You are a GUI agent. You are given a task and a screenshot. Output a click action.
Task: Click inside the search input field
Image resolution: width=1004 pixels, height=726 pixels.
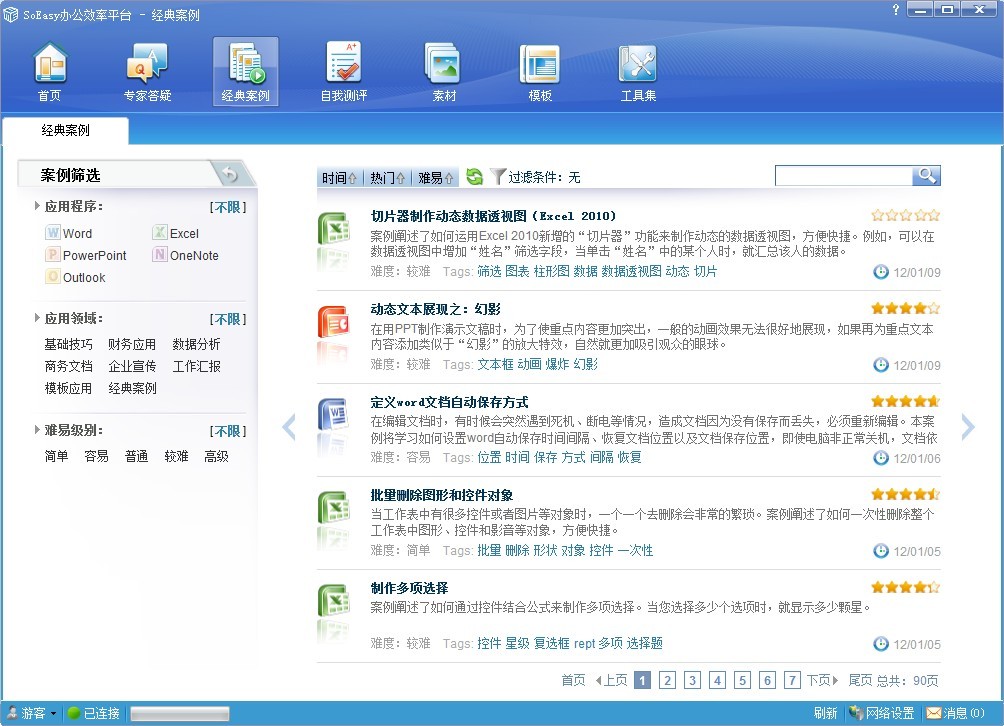pyautogui.click(x=845, y=175)
